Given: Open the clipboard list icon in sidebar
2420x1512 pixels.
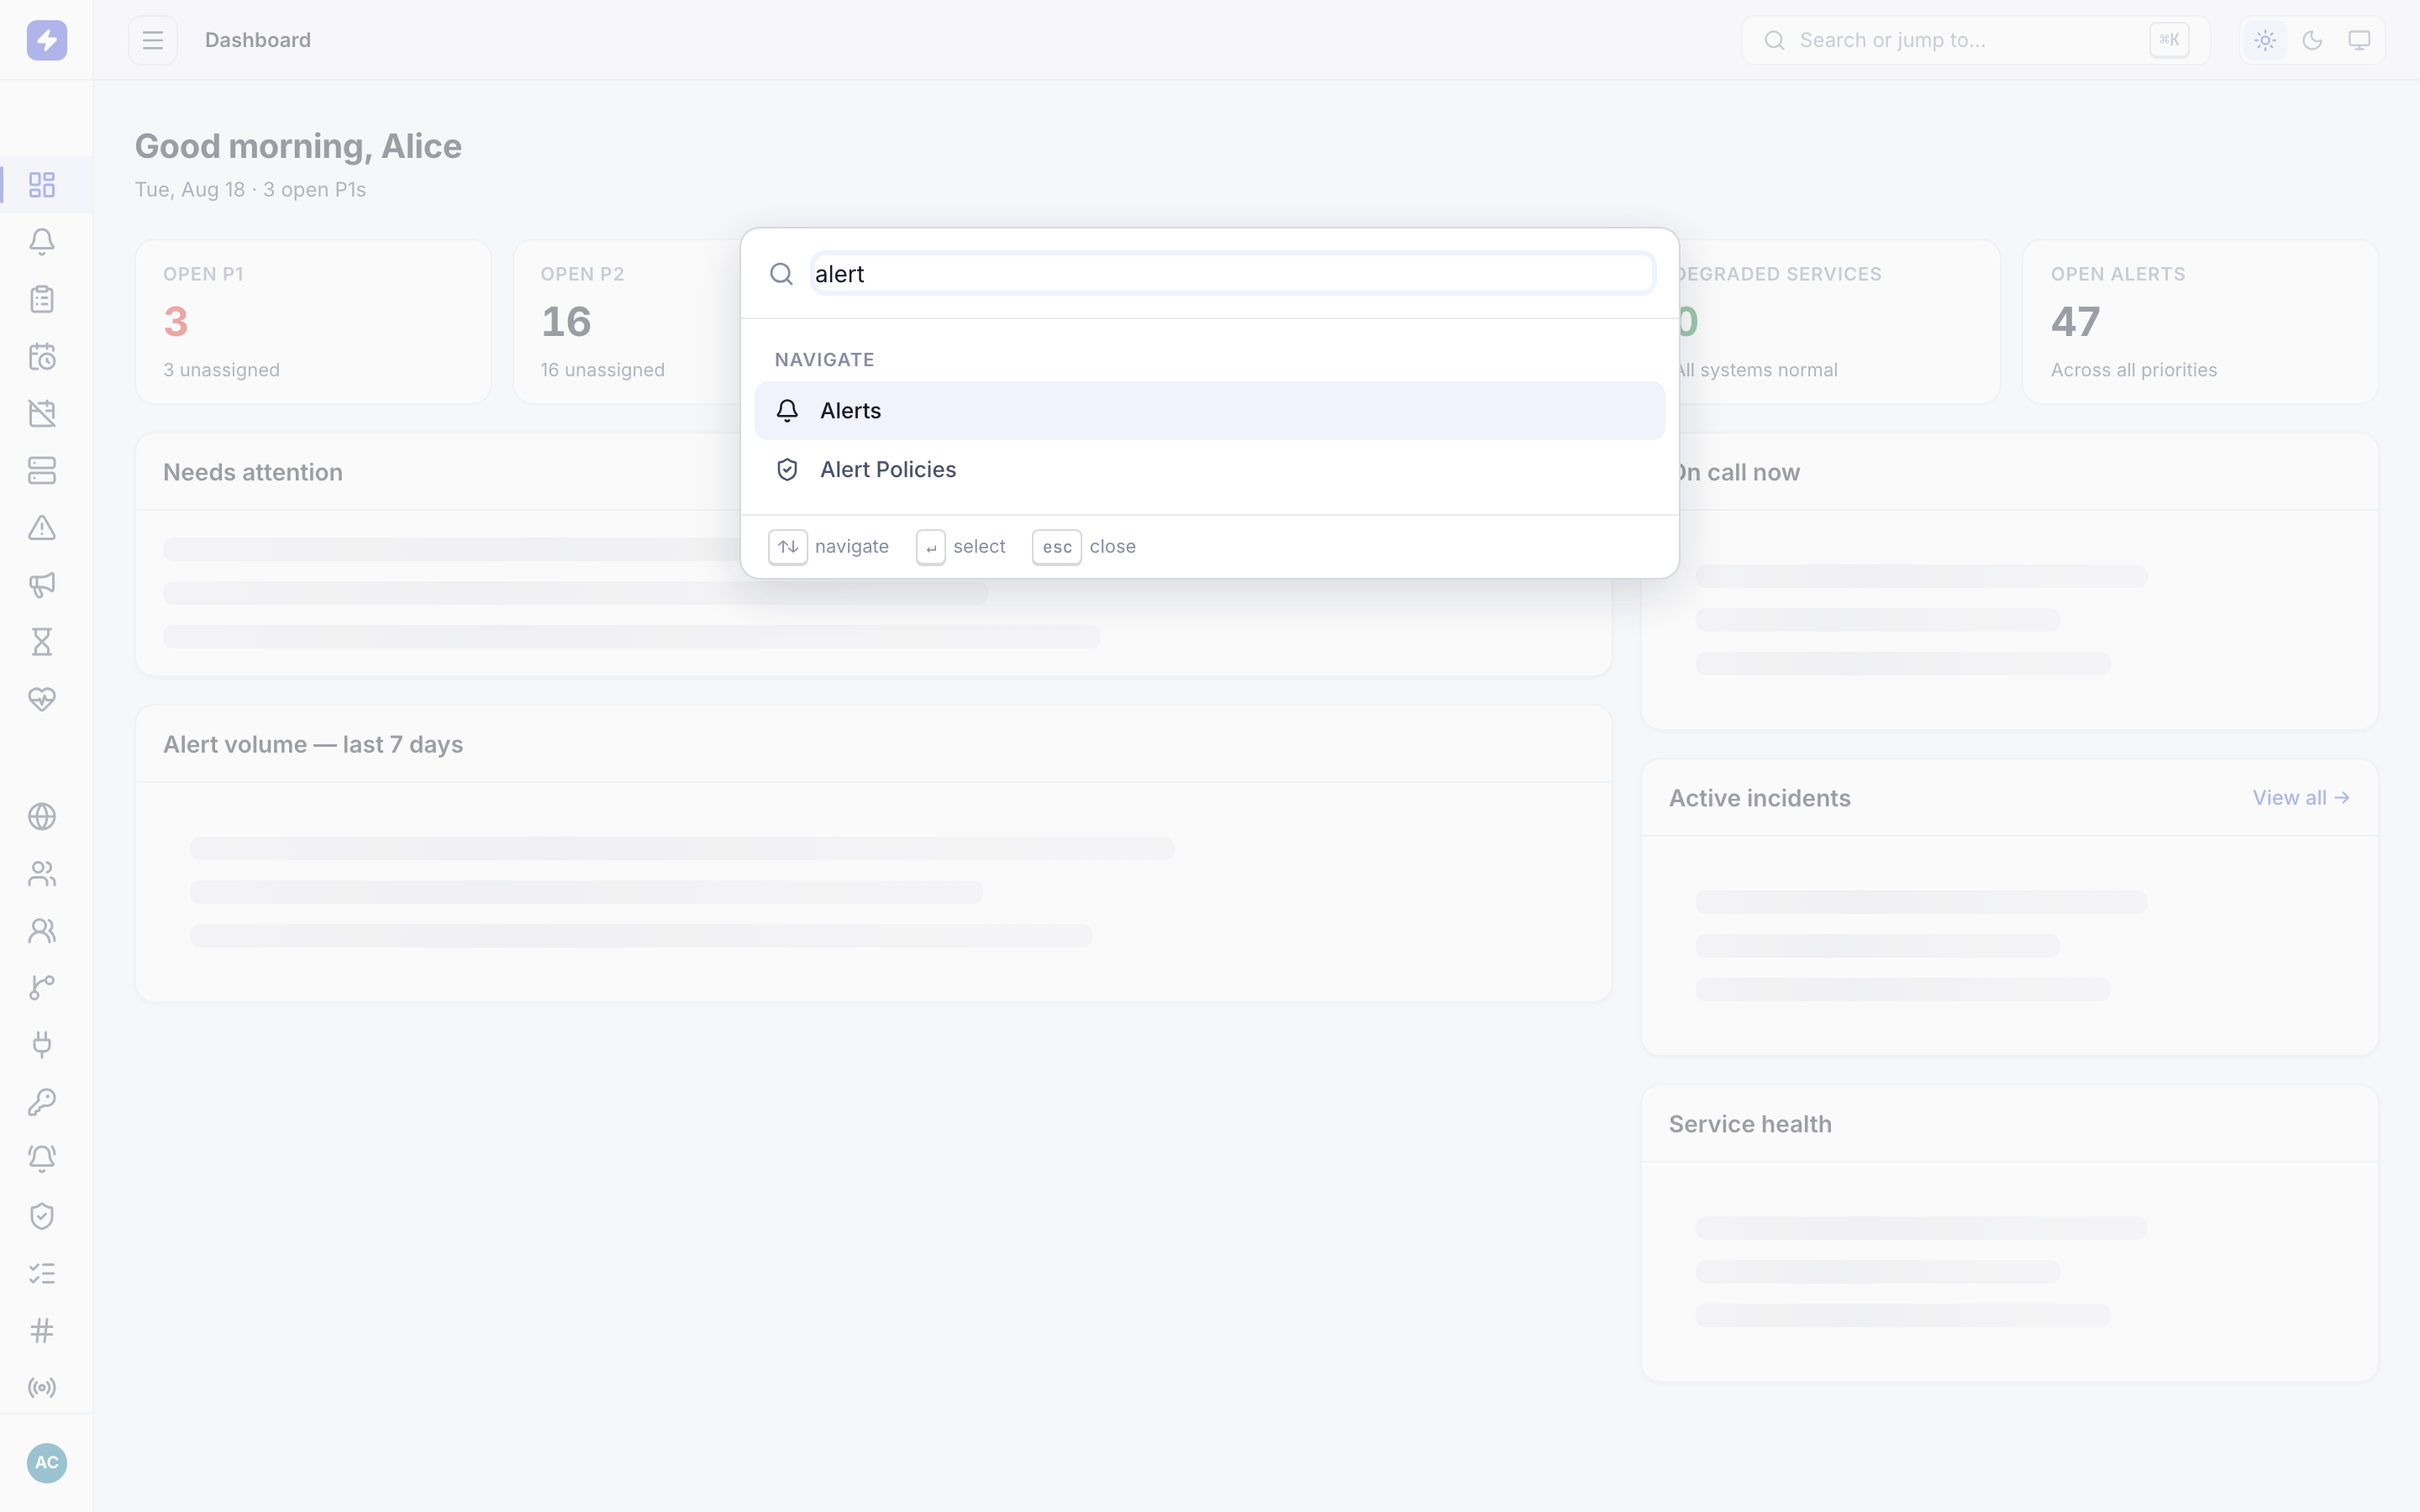Looking at the screenshot, I should click(x=42, y=299).
